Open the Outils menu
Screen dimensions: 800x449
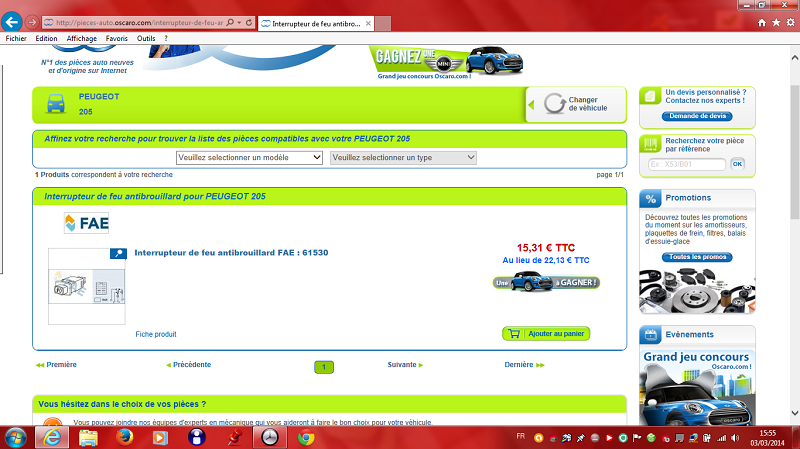click(x=146, y=38)
